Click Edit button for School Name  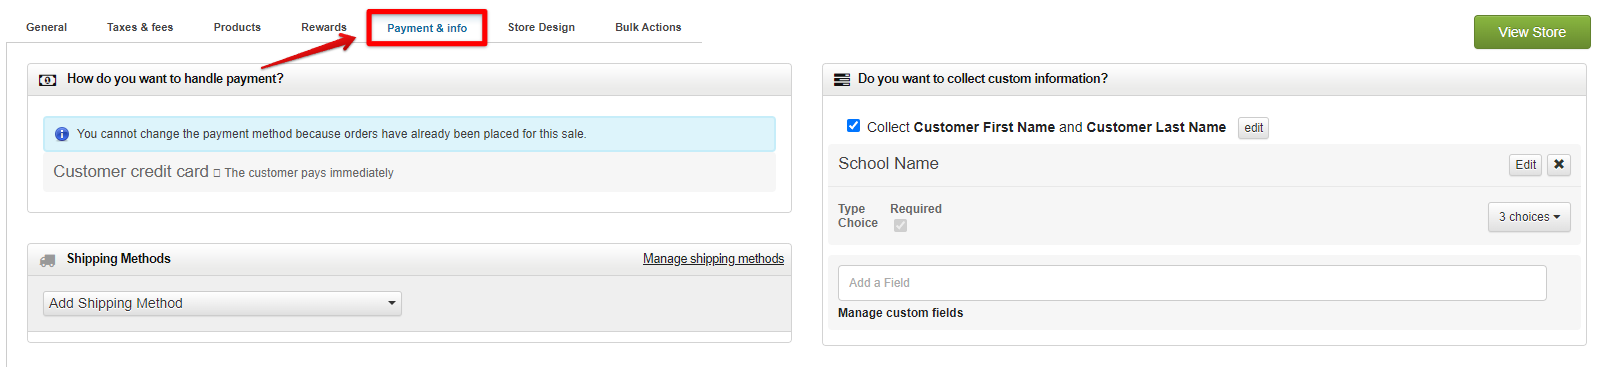[1525, 165]
